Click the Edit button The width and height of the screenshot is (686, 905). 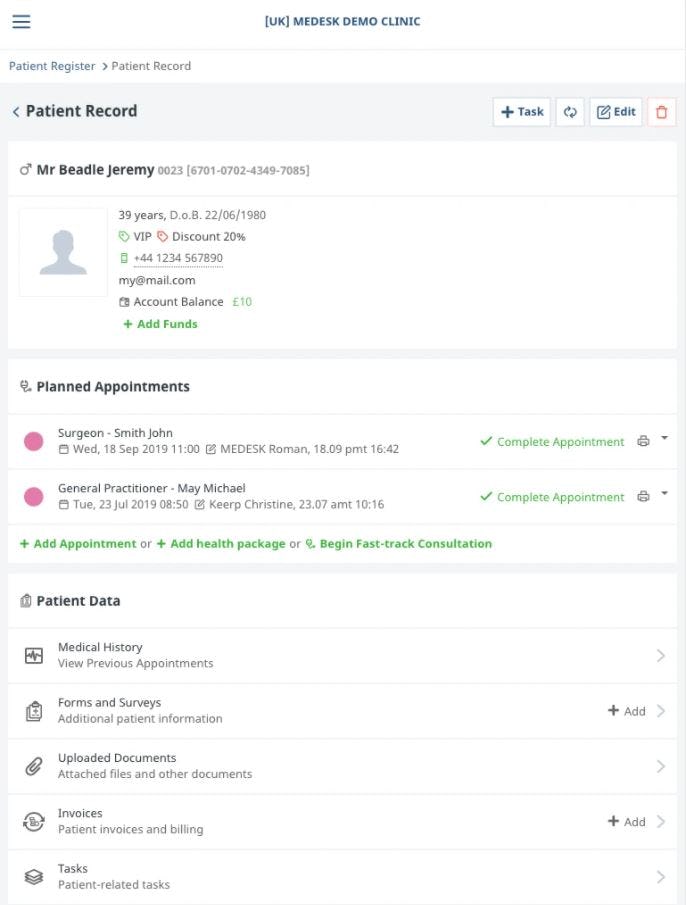pyautogui.click(x=616, y=112)
